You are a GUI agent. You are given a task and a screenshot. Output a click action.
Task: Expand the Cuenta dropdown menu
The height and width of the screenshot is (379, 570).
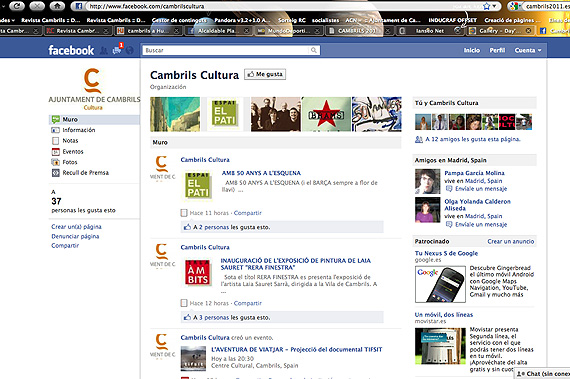[528, 50]
